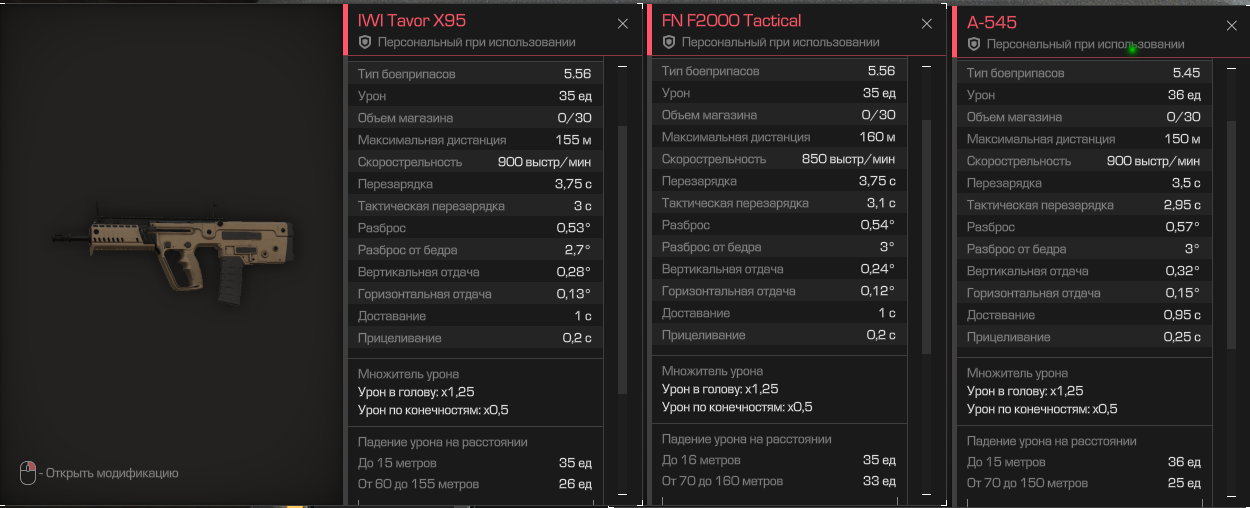Select A-545 Максимальная дистанция 150 м row
The image size is (1250, 508).
coord(1085,139)
